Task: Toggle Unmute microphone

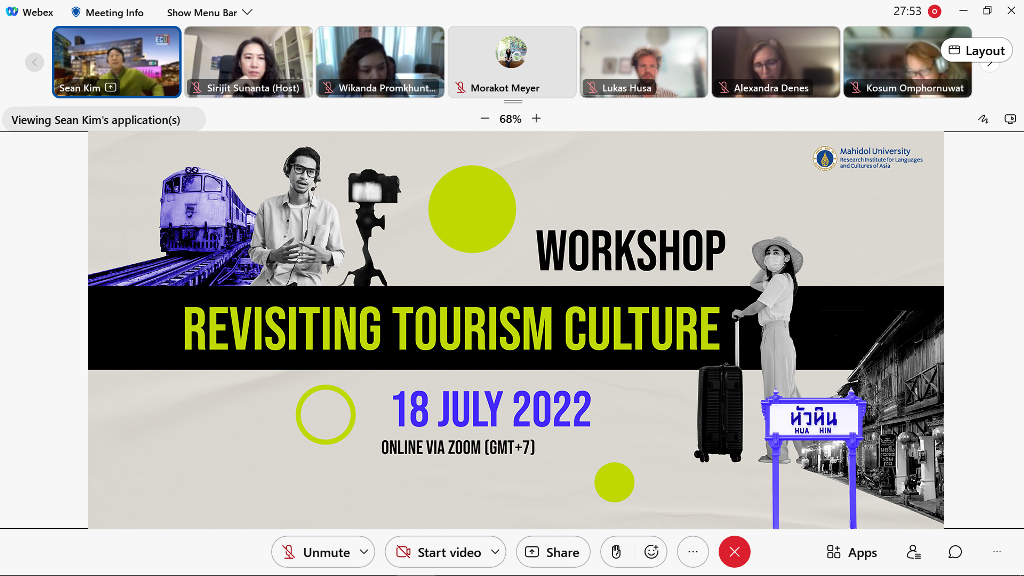Action: point(316,552)
